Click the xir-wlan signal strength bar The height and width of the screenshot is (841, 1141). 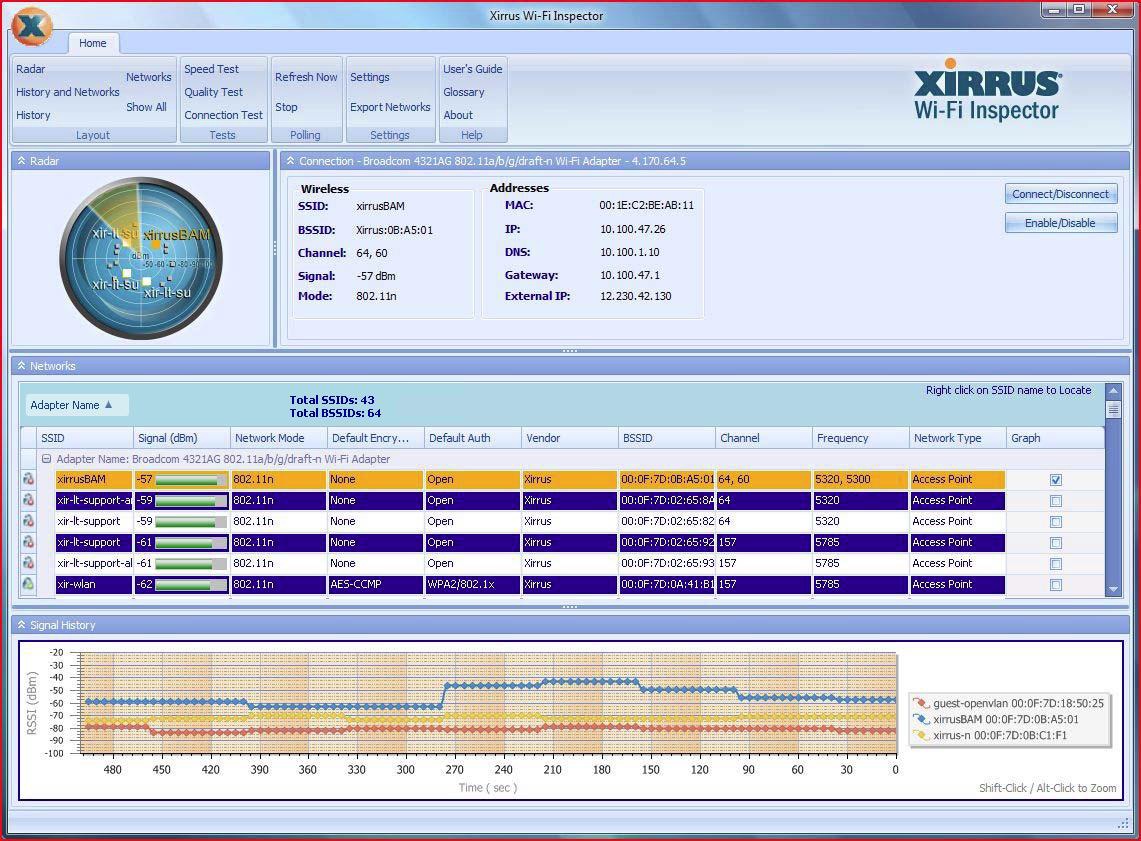coord(191,585)
